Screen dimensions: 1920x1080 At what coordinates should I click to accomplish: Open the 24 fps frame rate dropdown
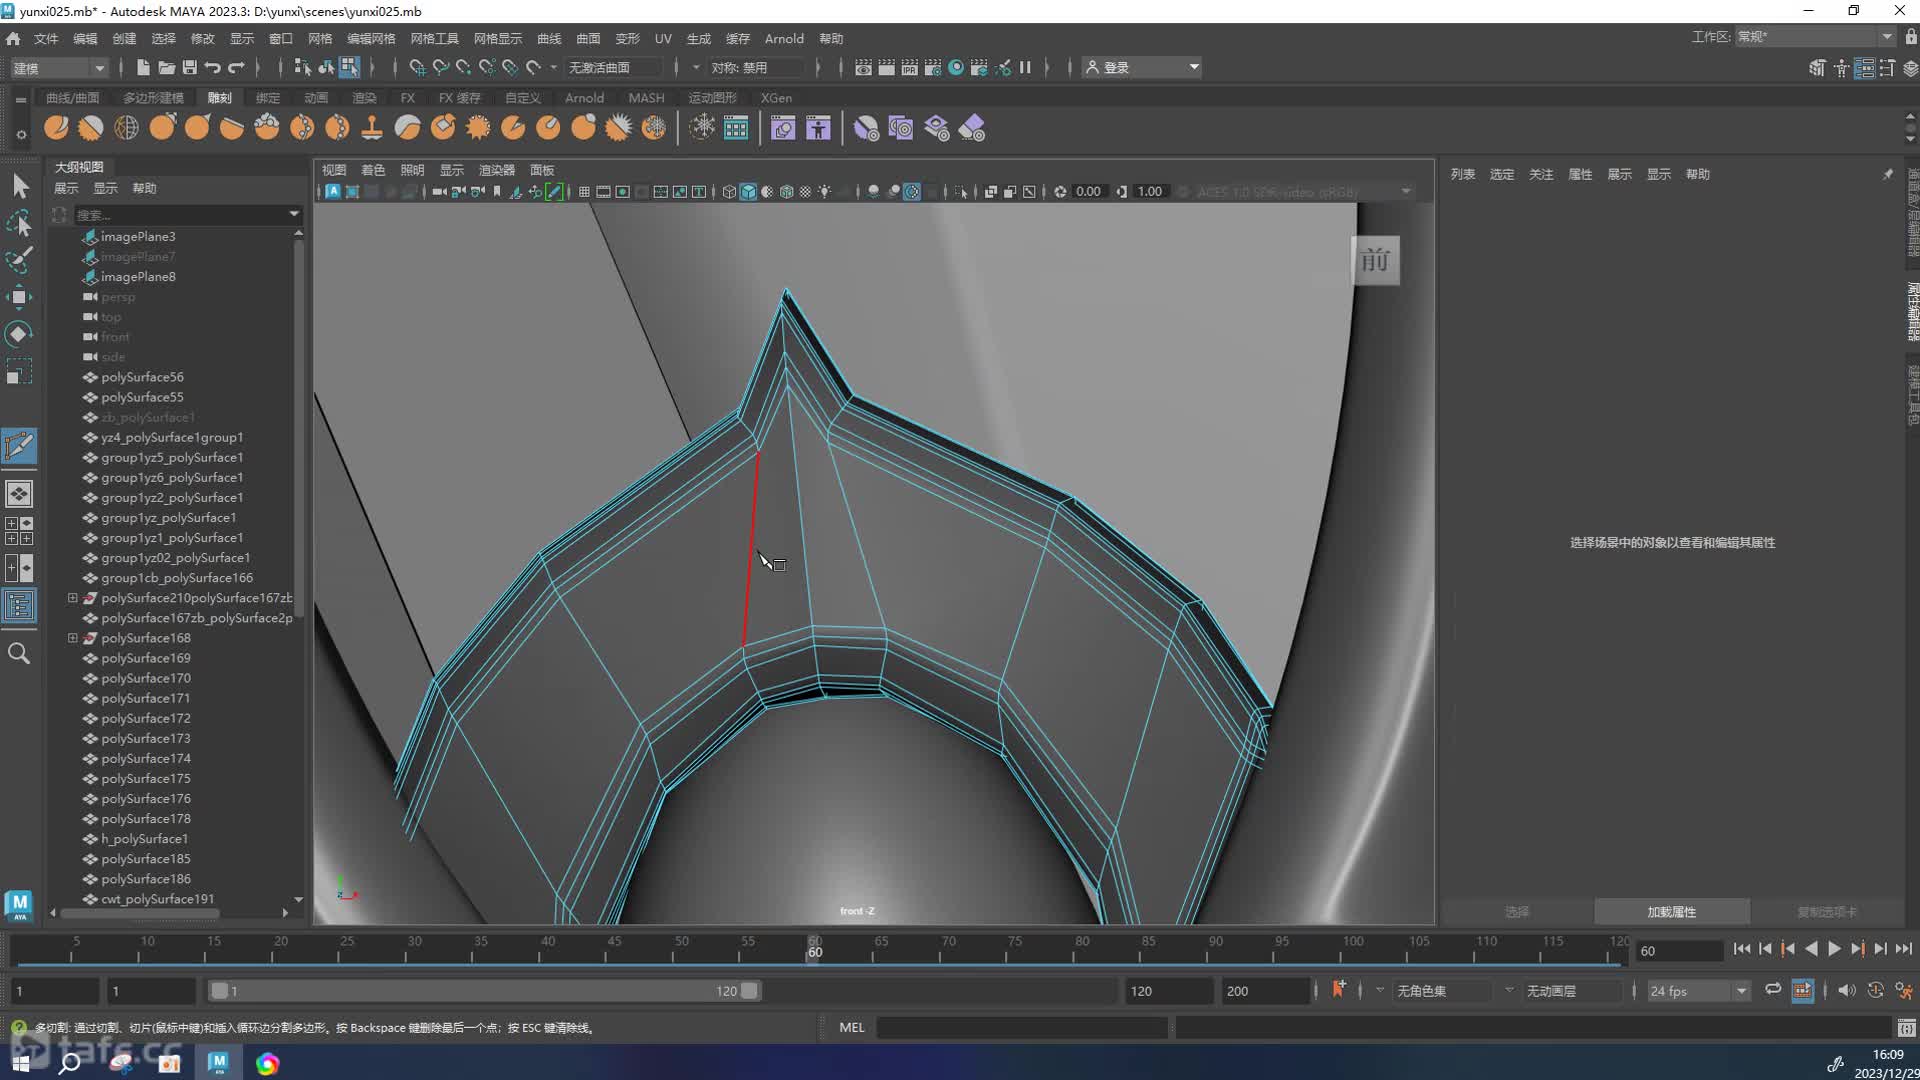point(1698,991)
